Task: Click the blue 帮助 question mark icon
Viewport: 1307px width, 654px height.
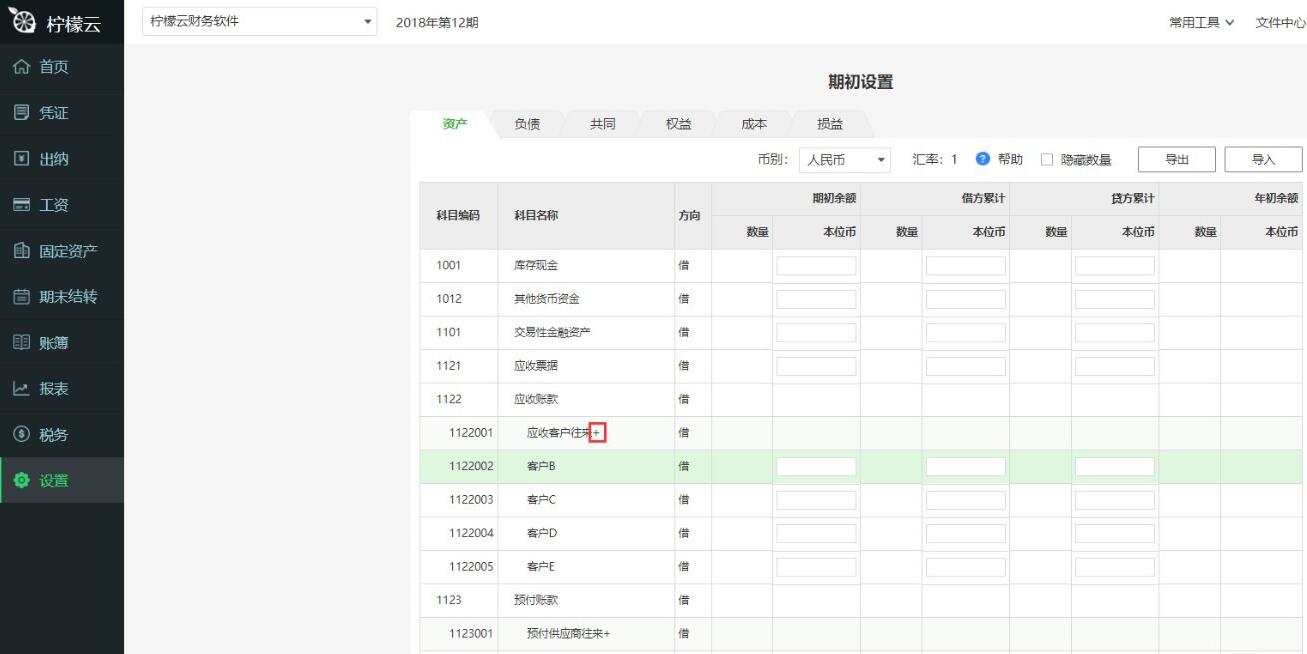Action: pyautogui.click(x=982, y=159)
